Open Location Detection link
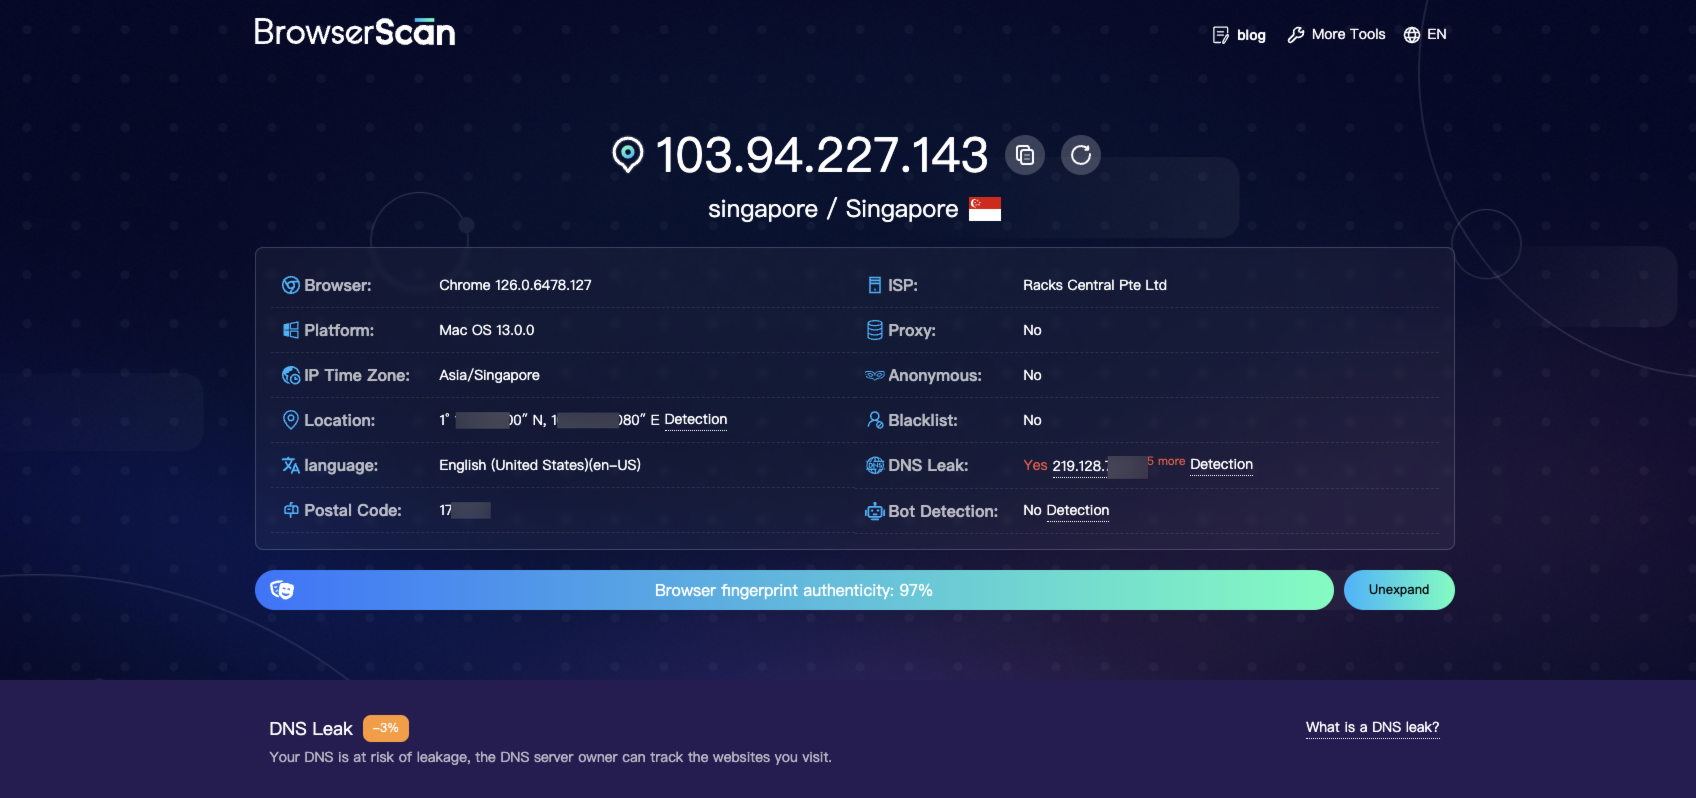Image resolution: width=1696 pixels, height=798 pixels. tap(696, 420)
